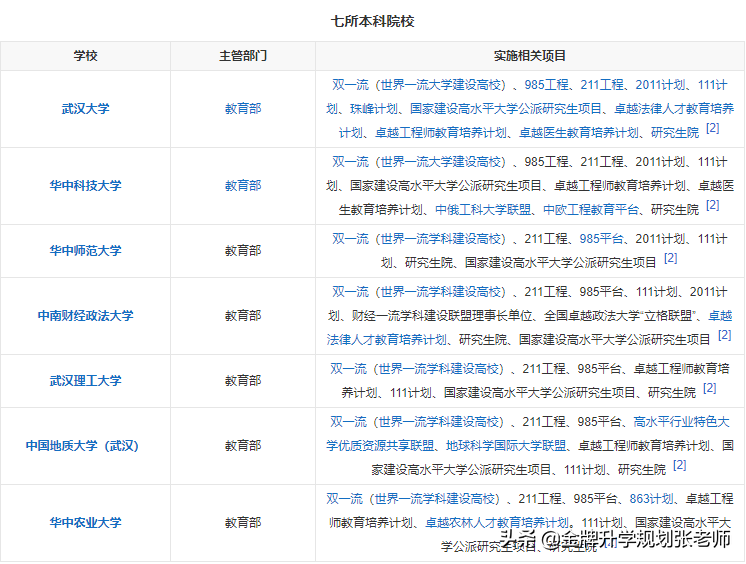Click reference [2] in 武汉大学 row
This screenshot has height=564, width=746.
[x=712, y=128]
